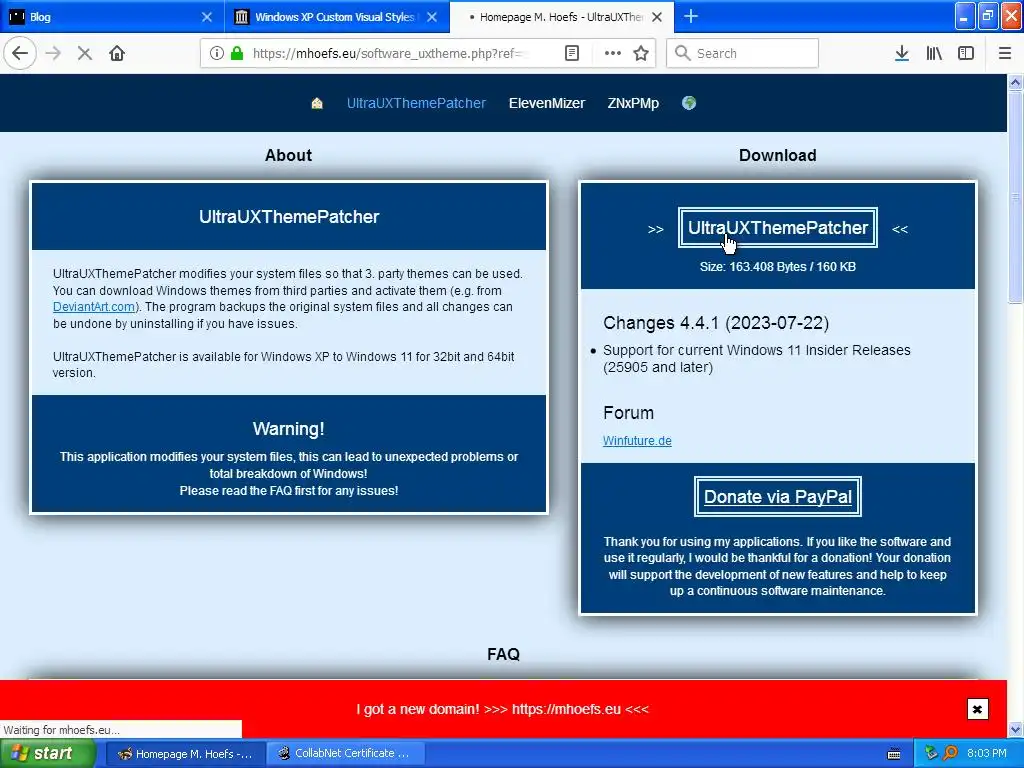This screenshot has height=768, width=1024.
Task: Open the downloads panel
Action: click(x=902, y=54)
